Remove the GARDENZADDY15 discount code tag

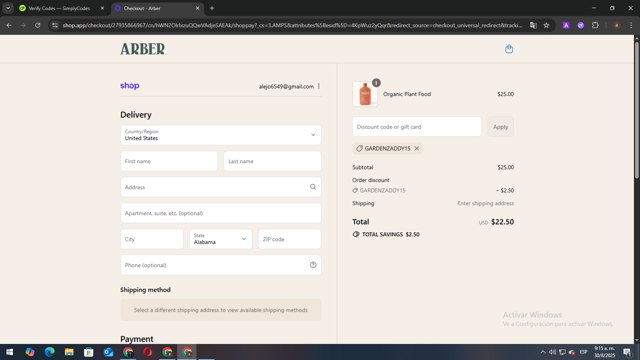[x=417, y=149]
